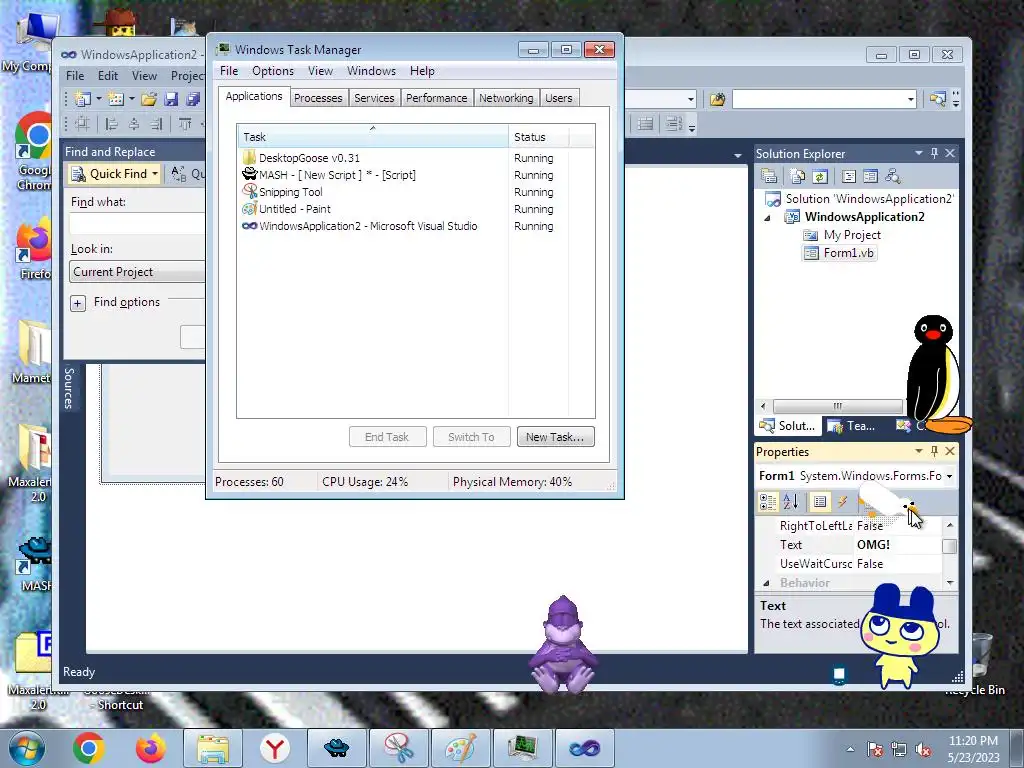Click the Save All icon in Visual Studio

pos(193,99)
